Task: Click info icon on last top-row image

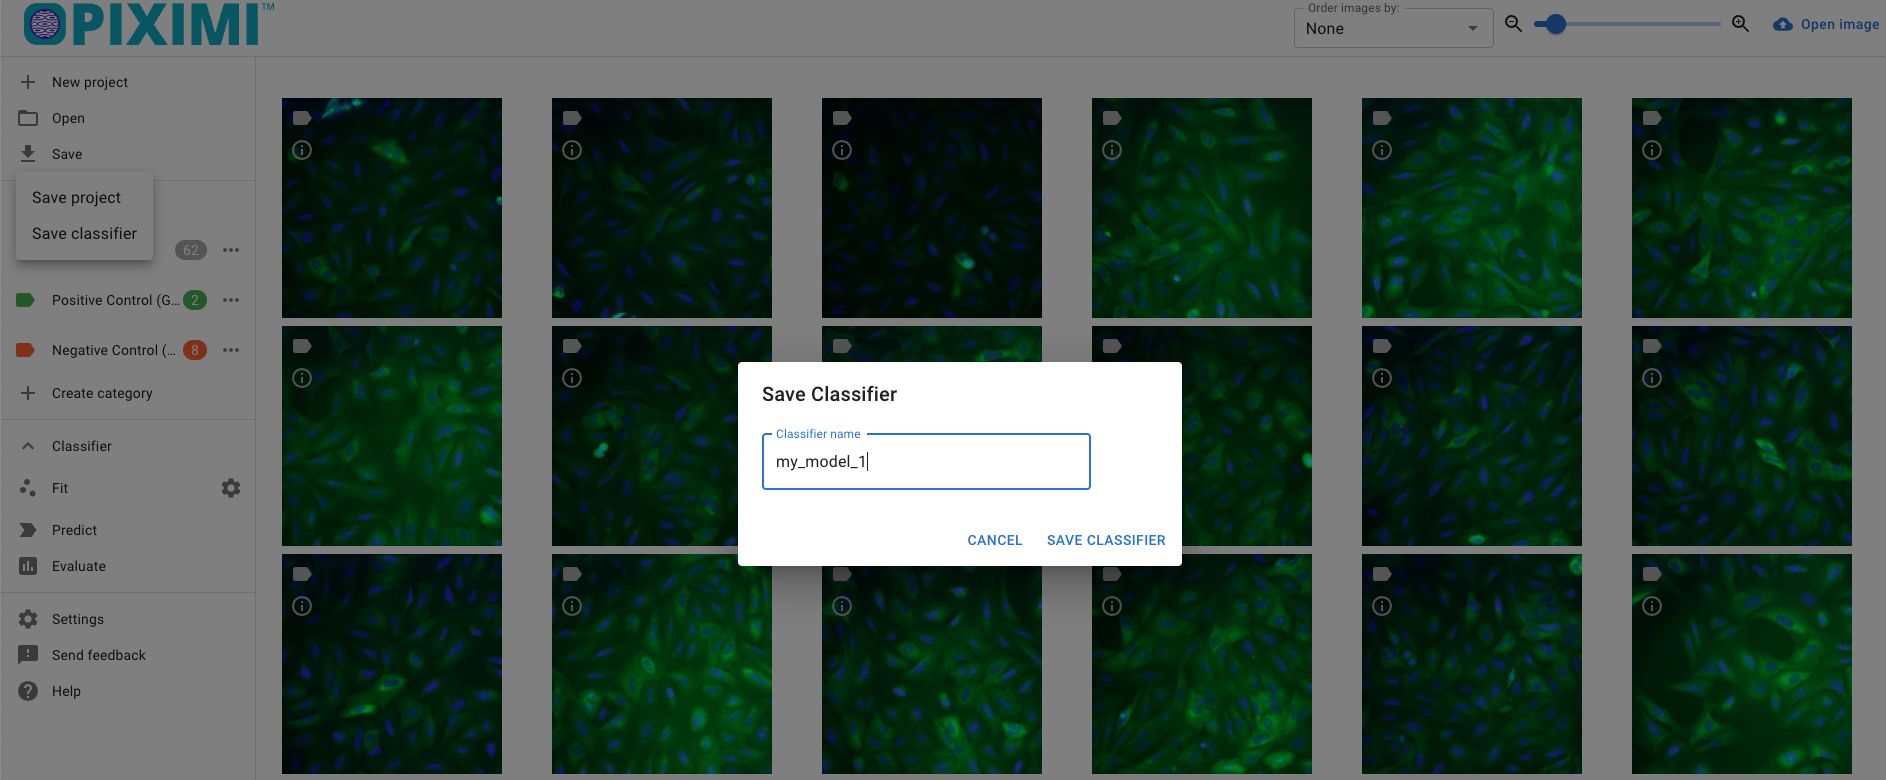Action: (x=1652, y=150)
